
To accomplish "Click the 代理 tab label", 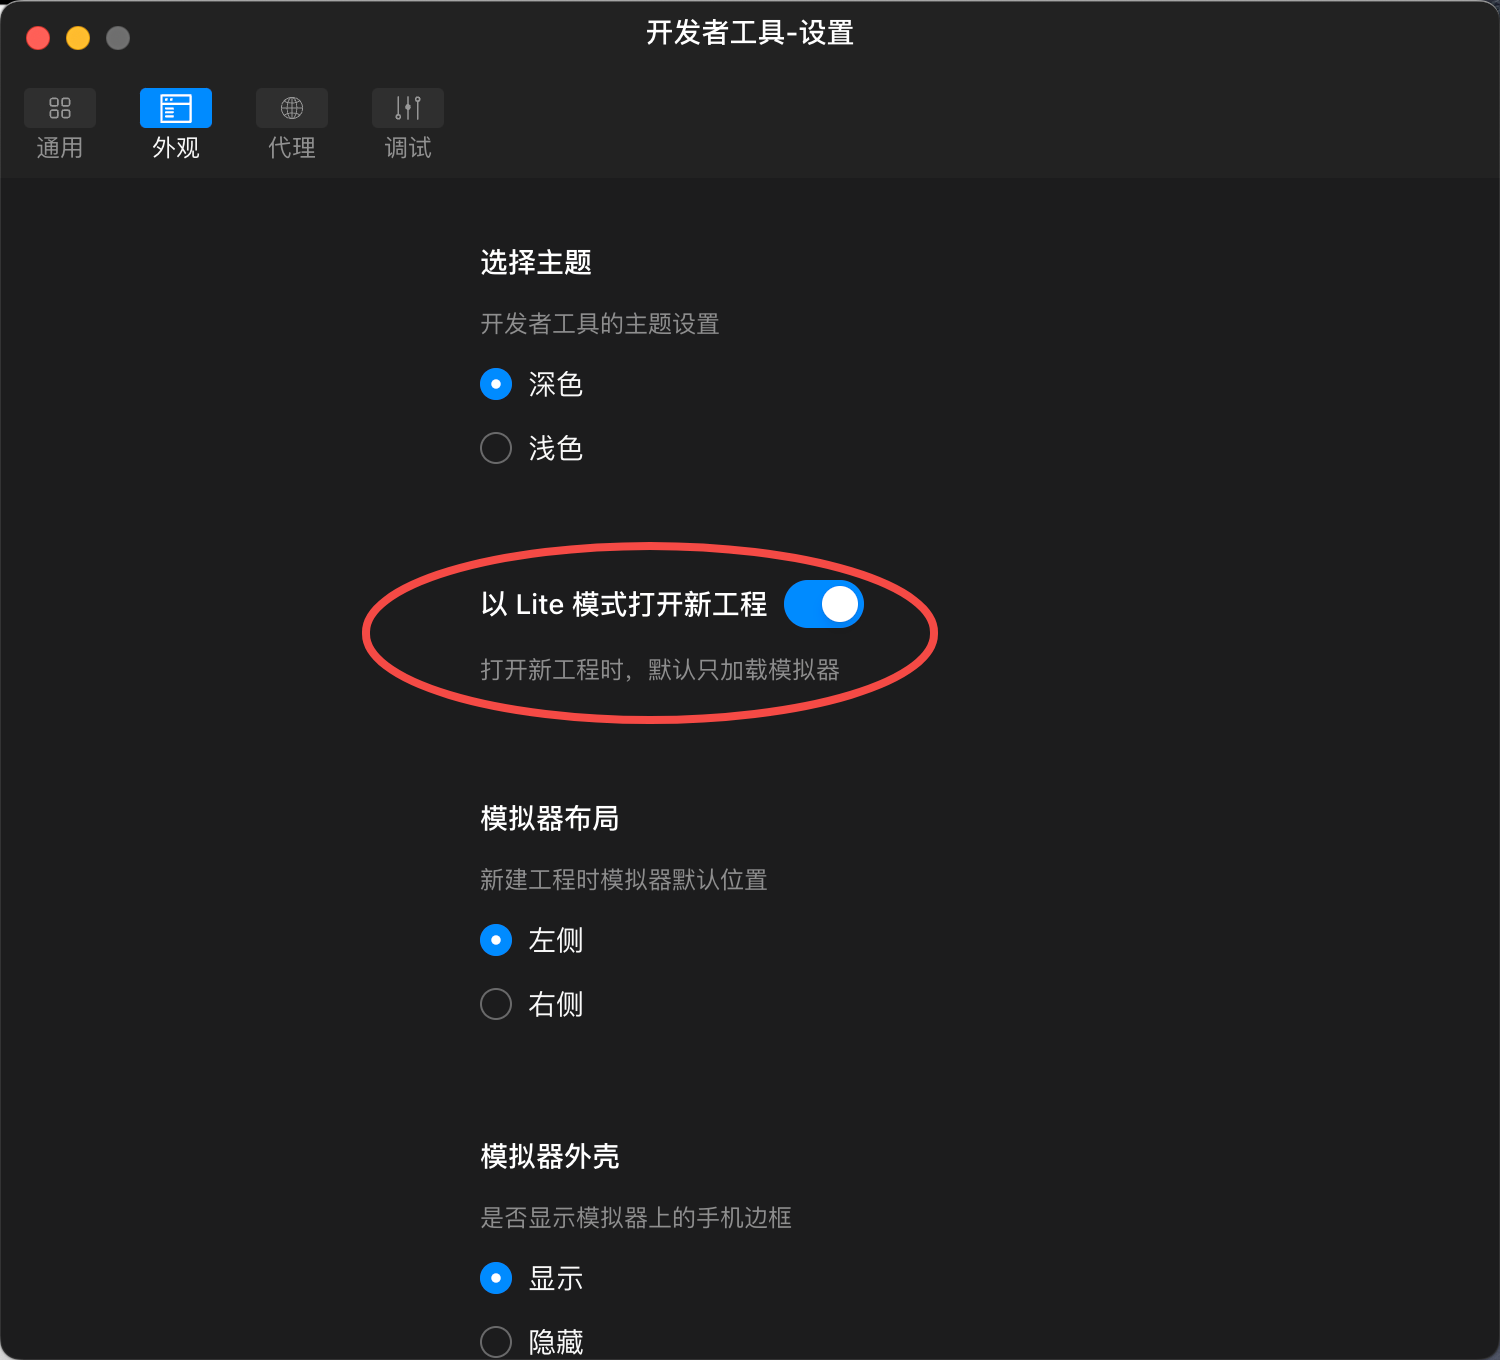I will [292, 148].
